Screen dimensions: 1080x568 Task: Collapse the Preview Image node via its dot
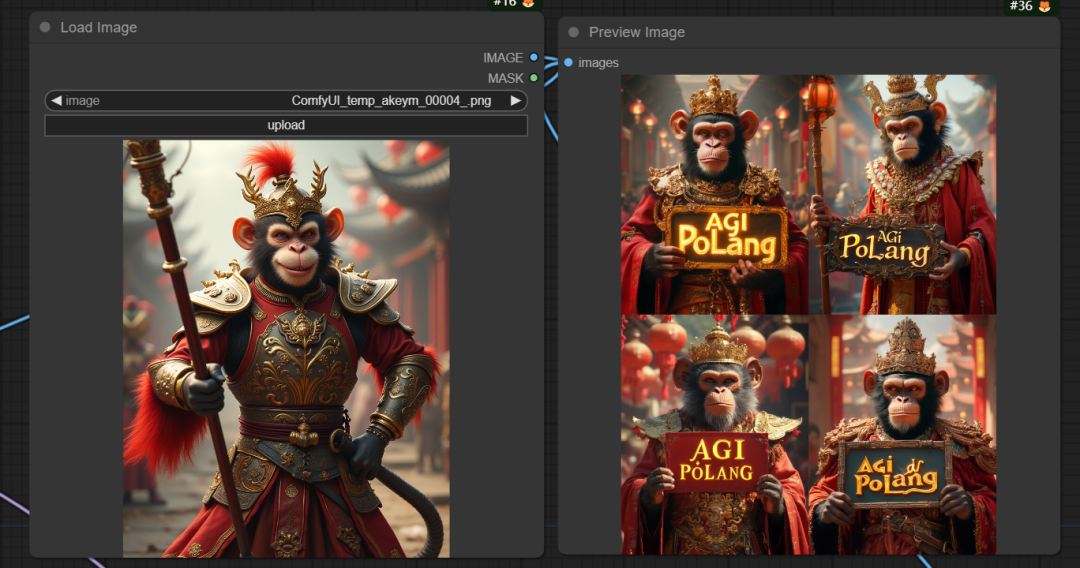click(x=573, y=32)
